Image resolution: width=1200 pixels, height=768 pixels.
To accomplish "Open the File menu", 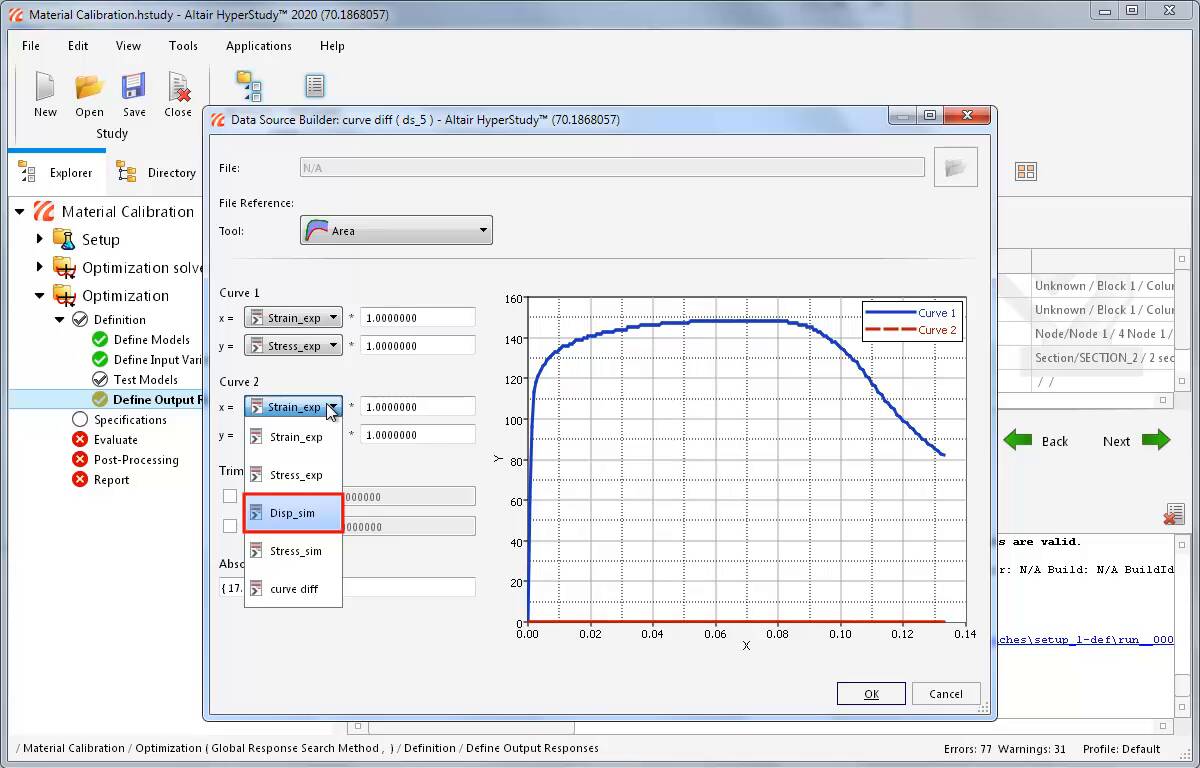I will pyautogui.click(x=31, y=46).
